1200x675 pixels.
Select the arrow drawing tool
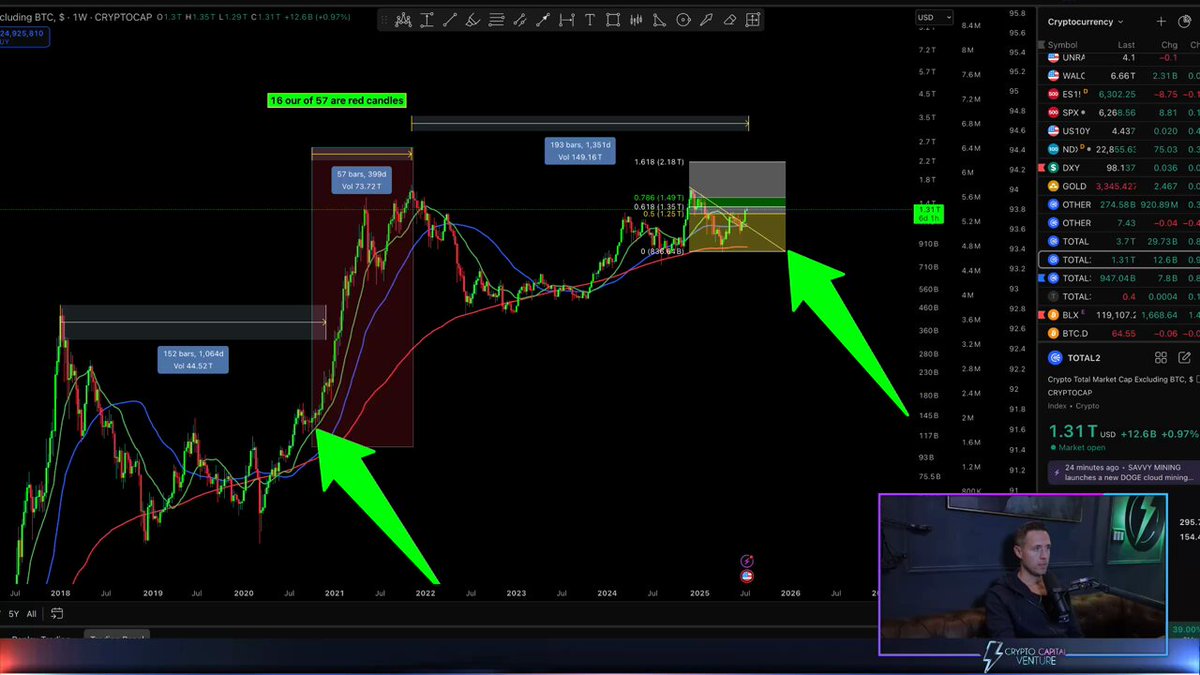point(543,20)
